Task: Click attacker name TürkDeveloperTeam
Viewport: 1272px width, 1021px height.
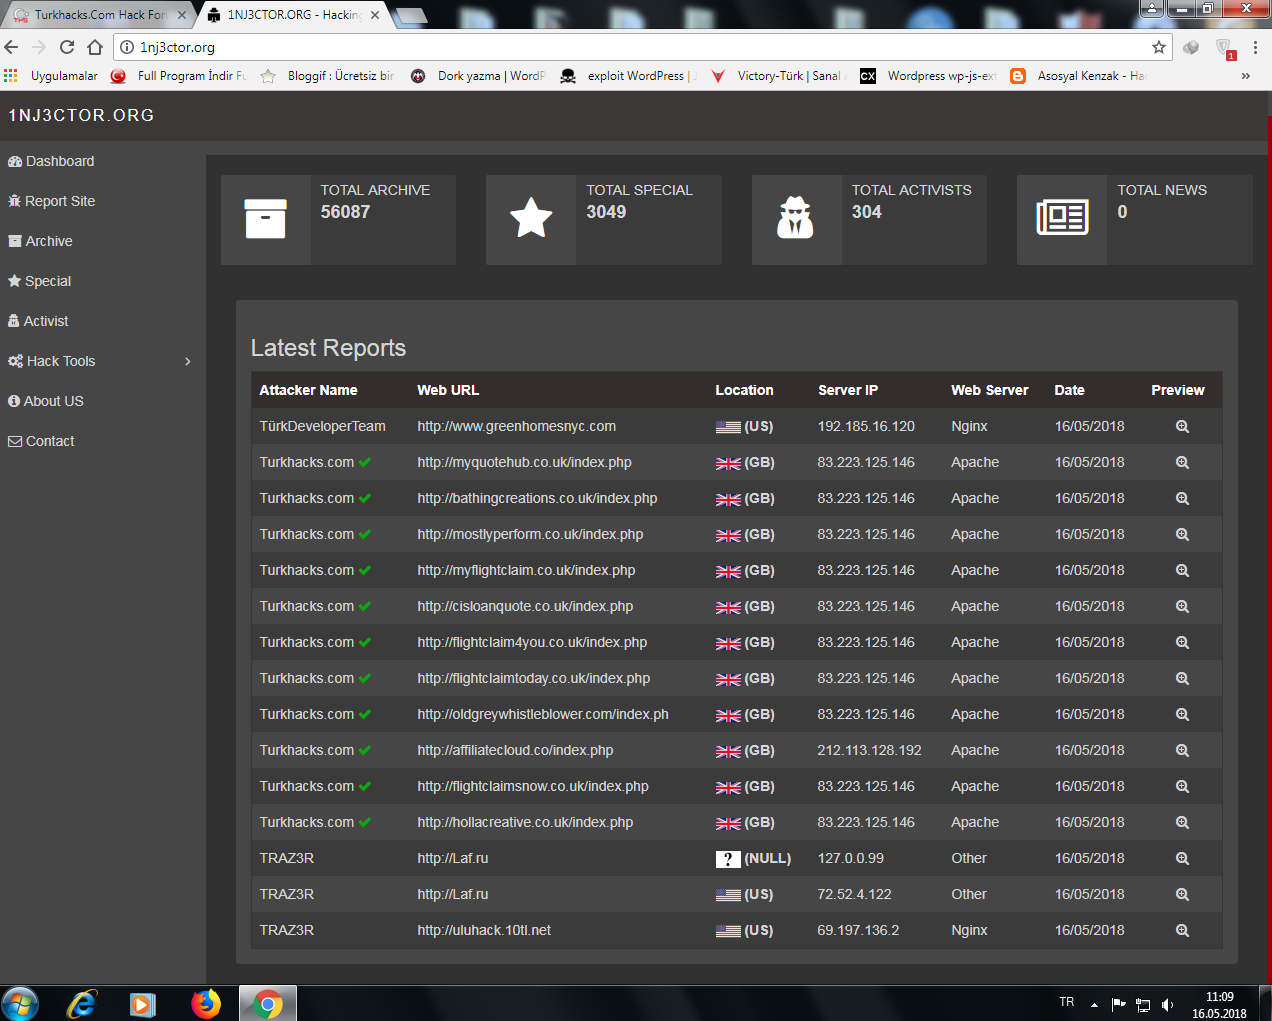Action: [322, 426]
